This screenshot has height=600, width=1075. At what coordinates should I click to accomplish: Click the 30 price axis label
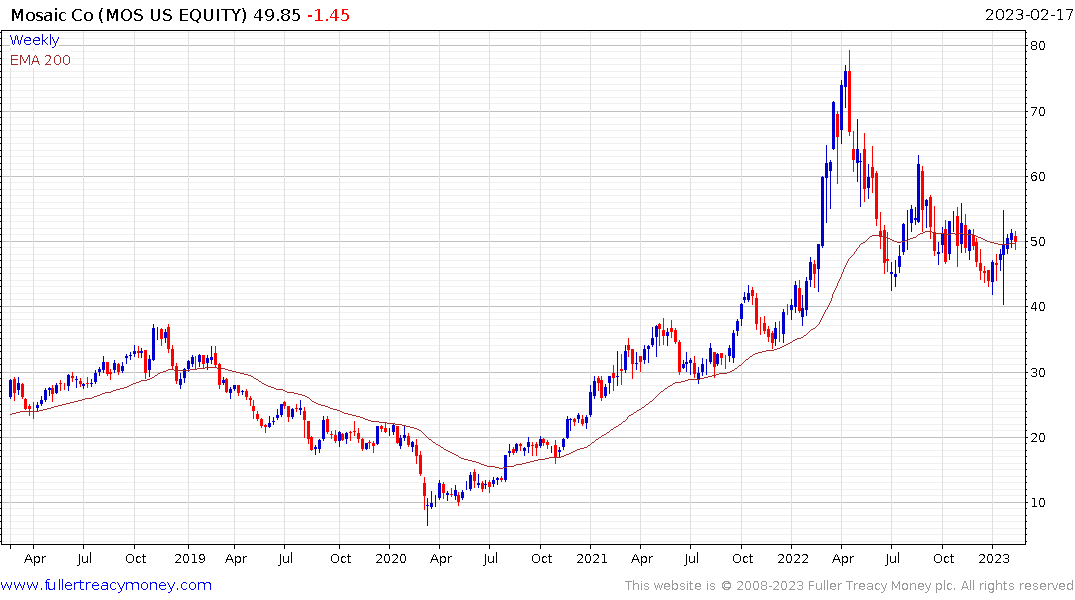[x=1037, y=372]
